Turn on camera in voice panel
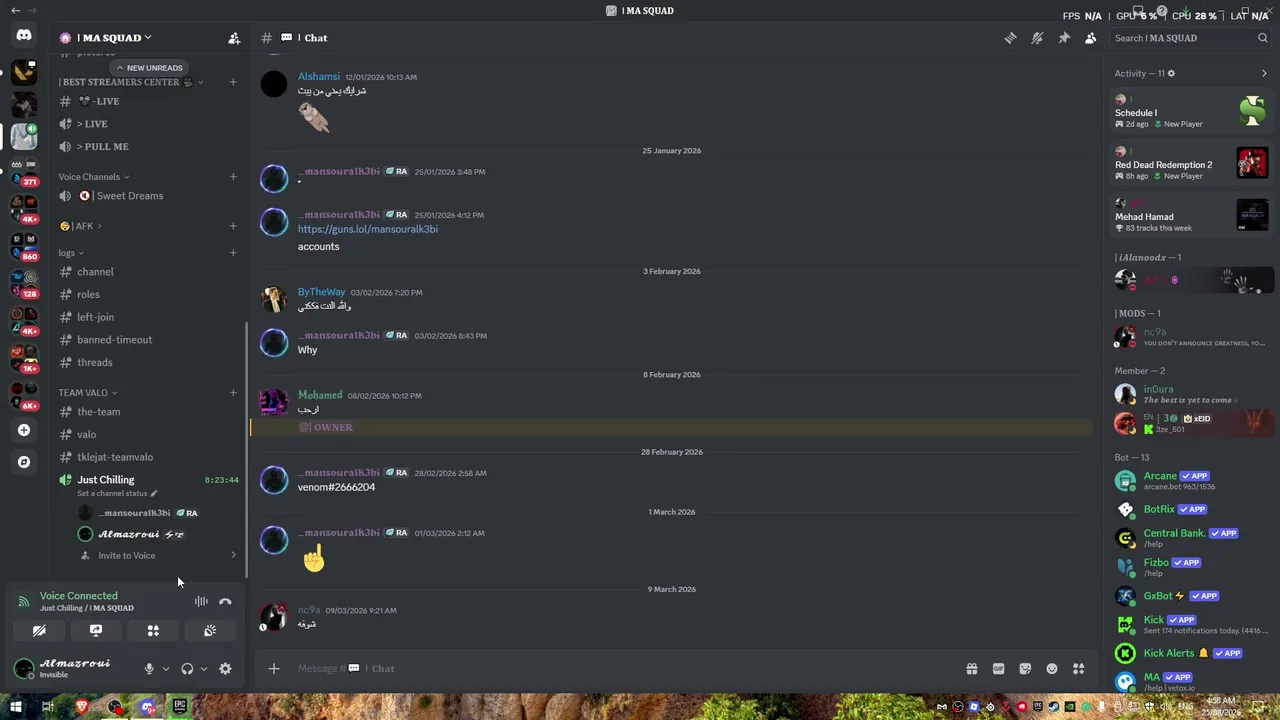 coord(39,631)
